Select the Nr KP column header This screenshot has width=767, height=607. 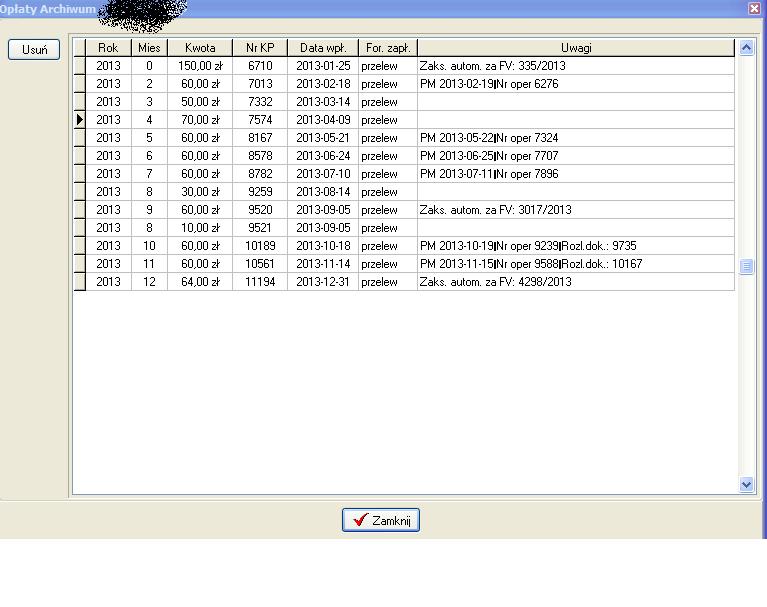(x=260, y=48)
